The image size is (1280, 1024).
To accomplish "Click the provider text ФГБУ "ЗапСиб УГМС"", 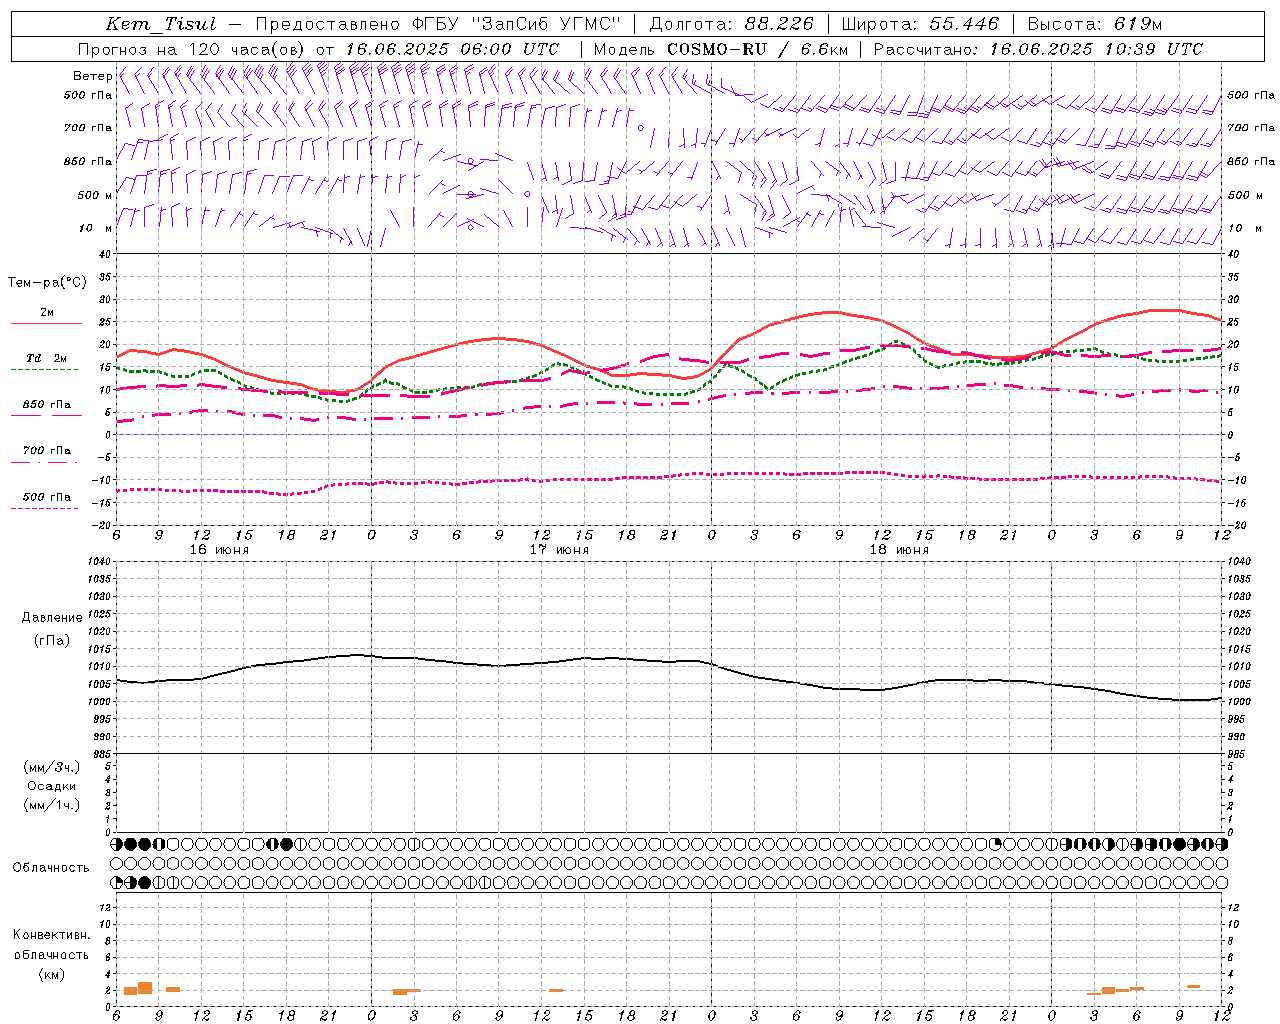I will [515, 24].
